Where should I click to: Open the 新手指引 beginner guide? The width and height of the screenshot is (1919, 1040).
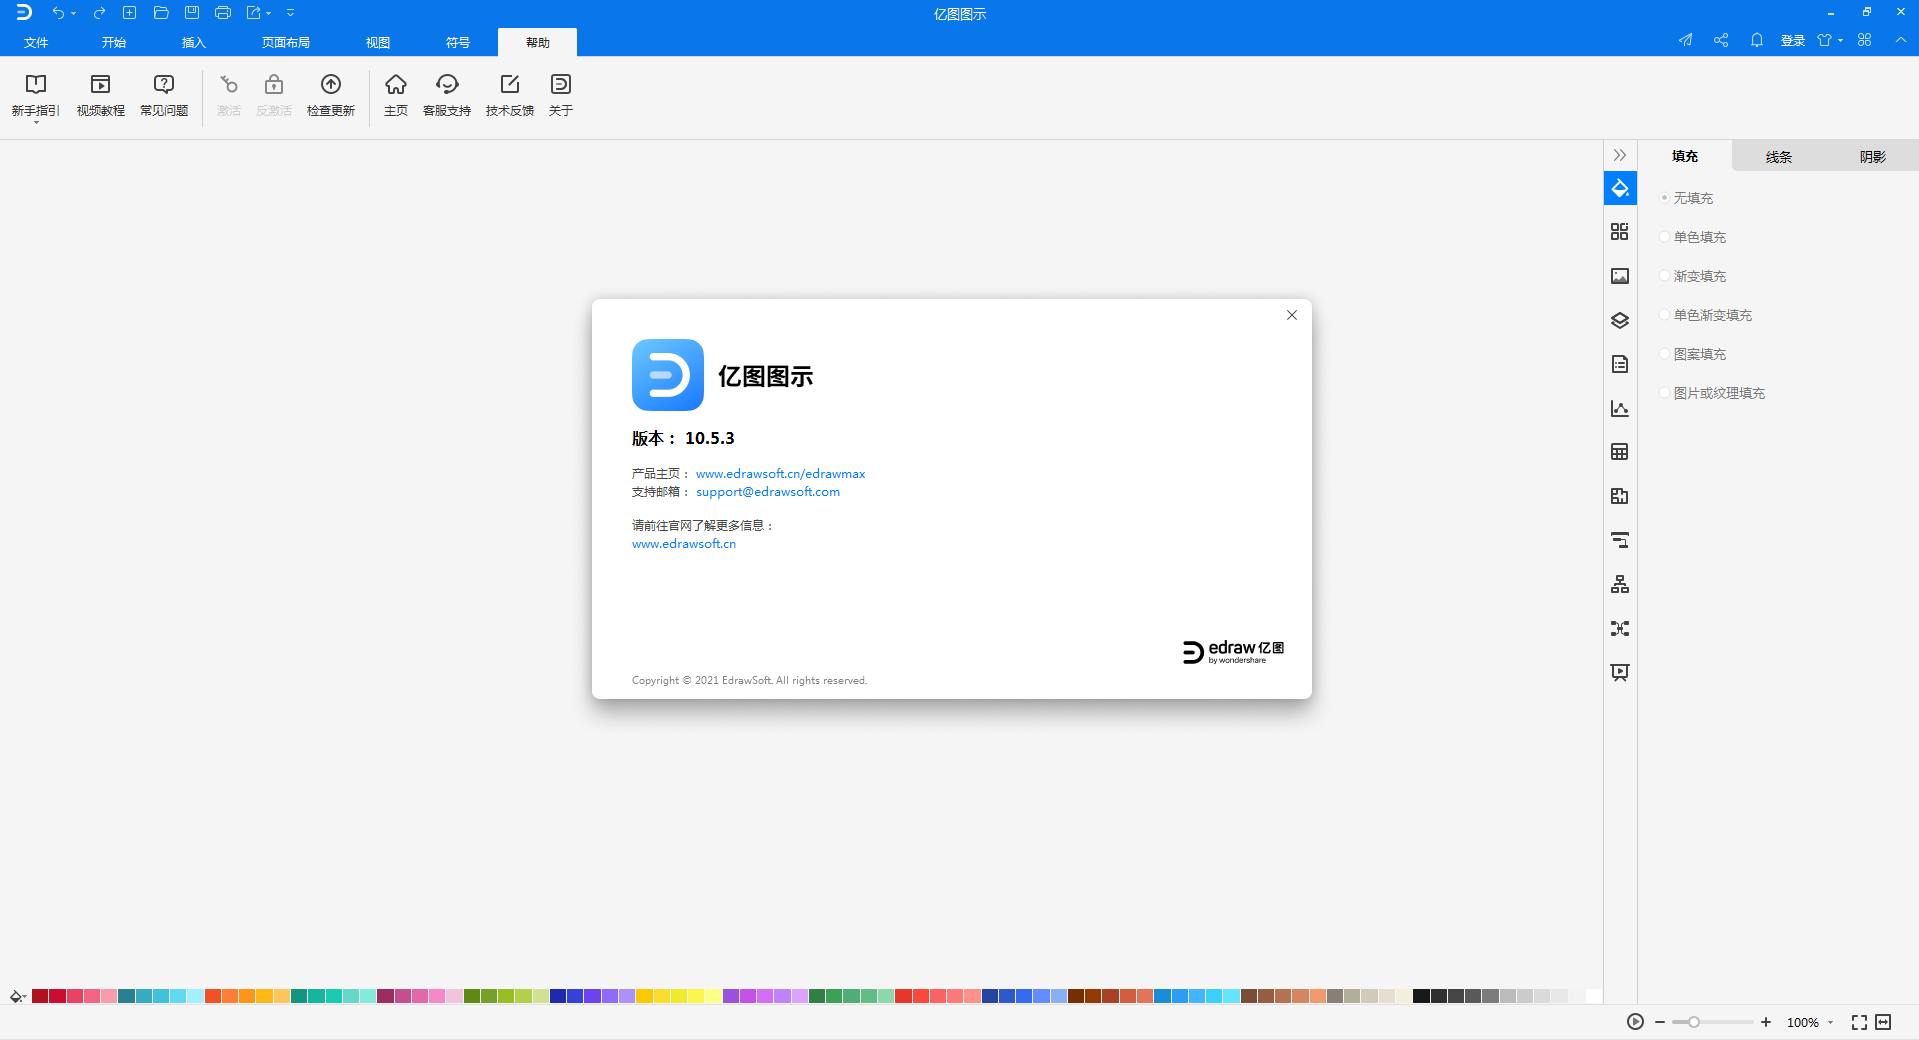tap(36, 97)
